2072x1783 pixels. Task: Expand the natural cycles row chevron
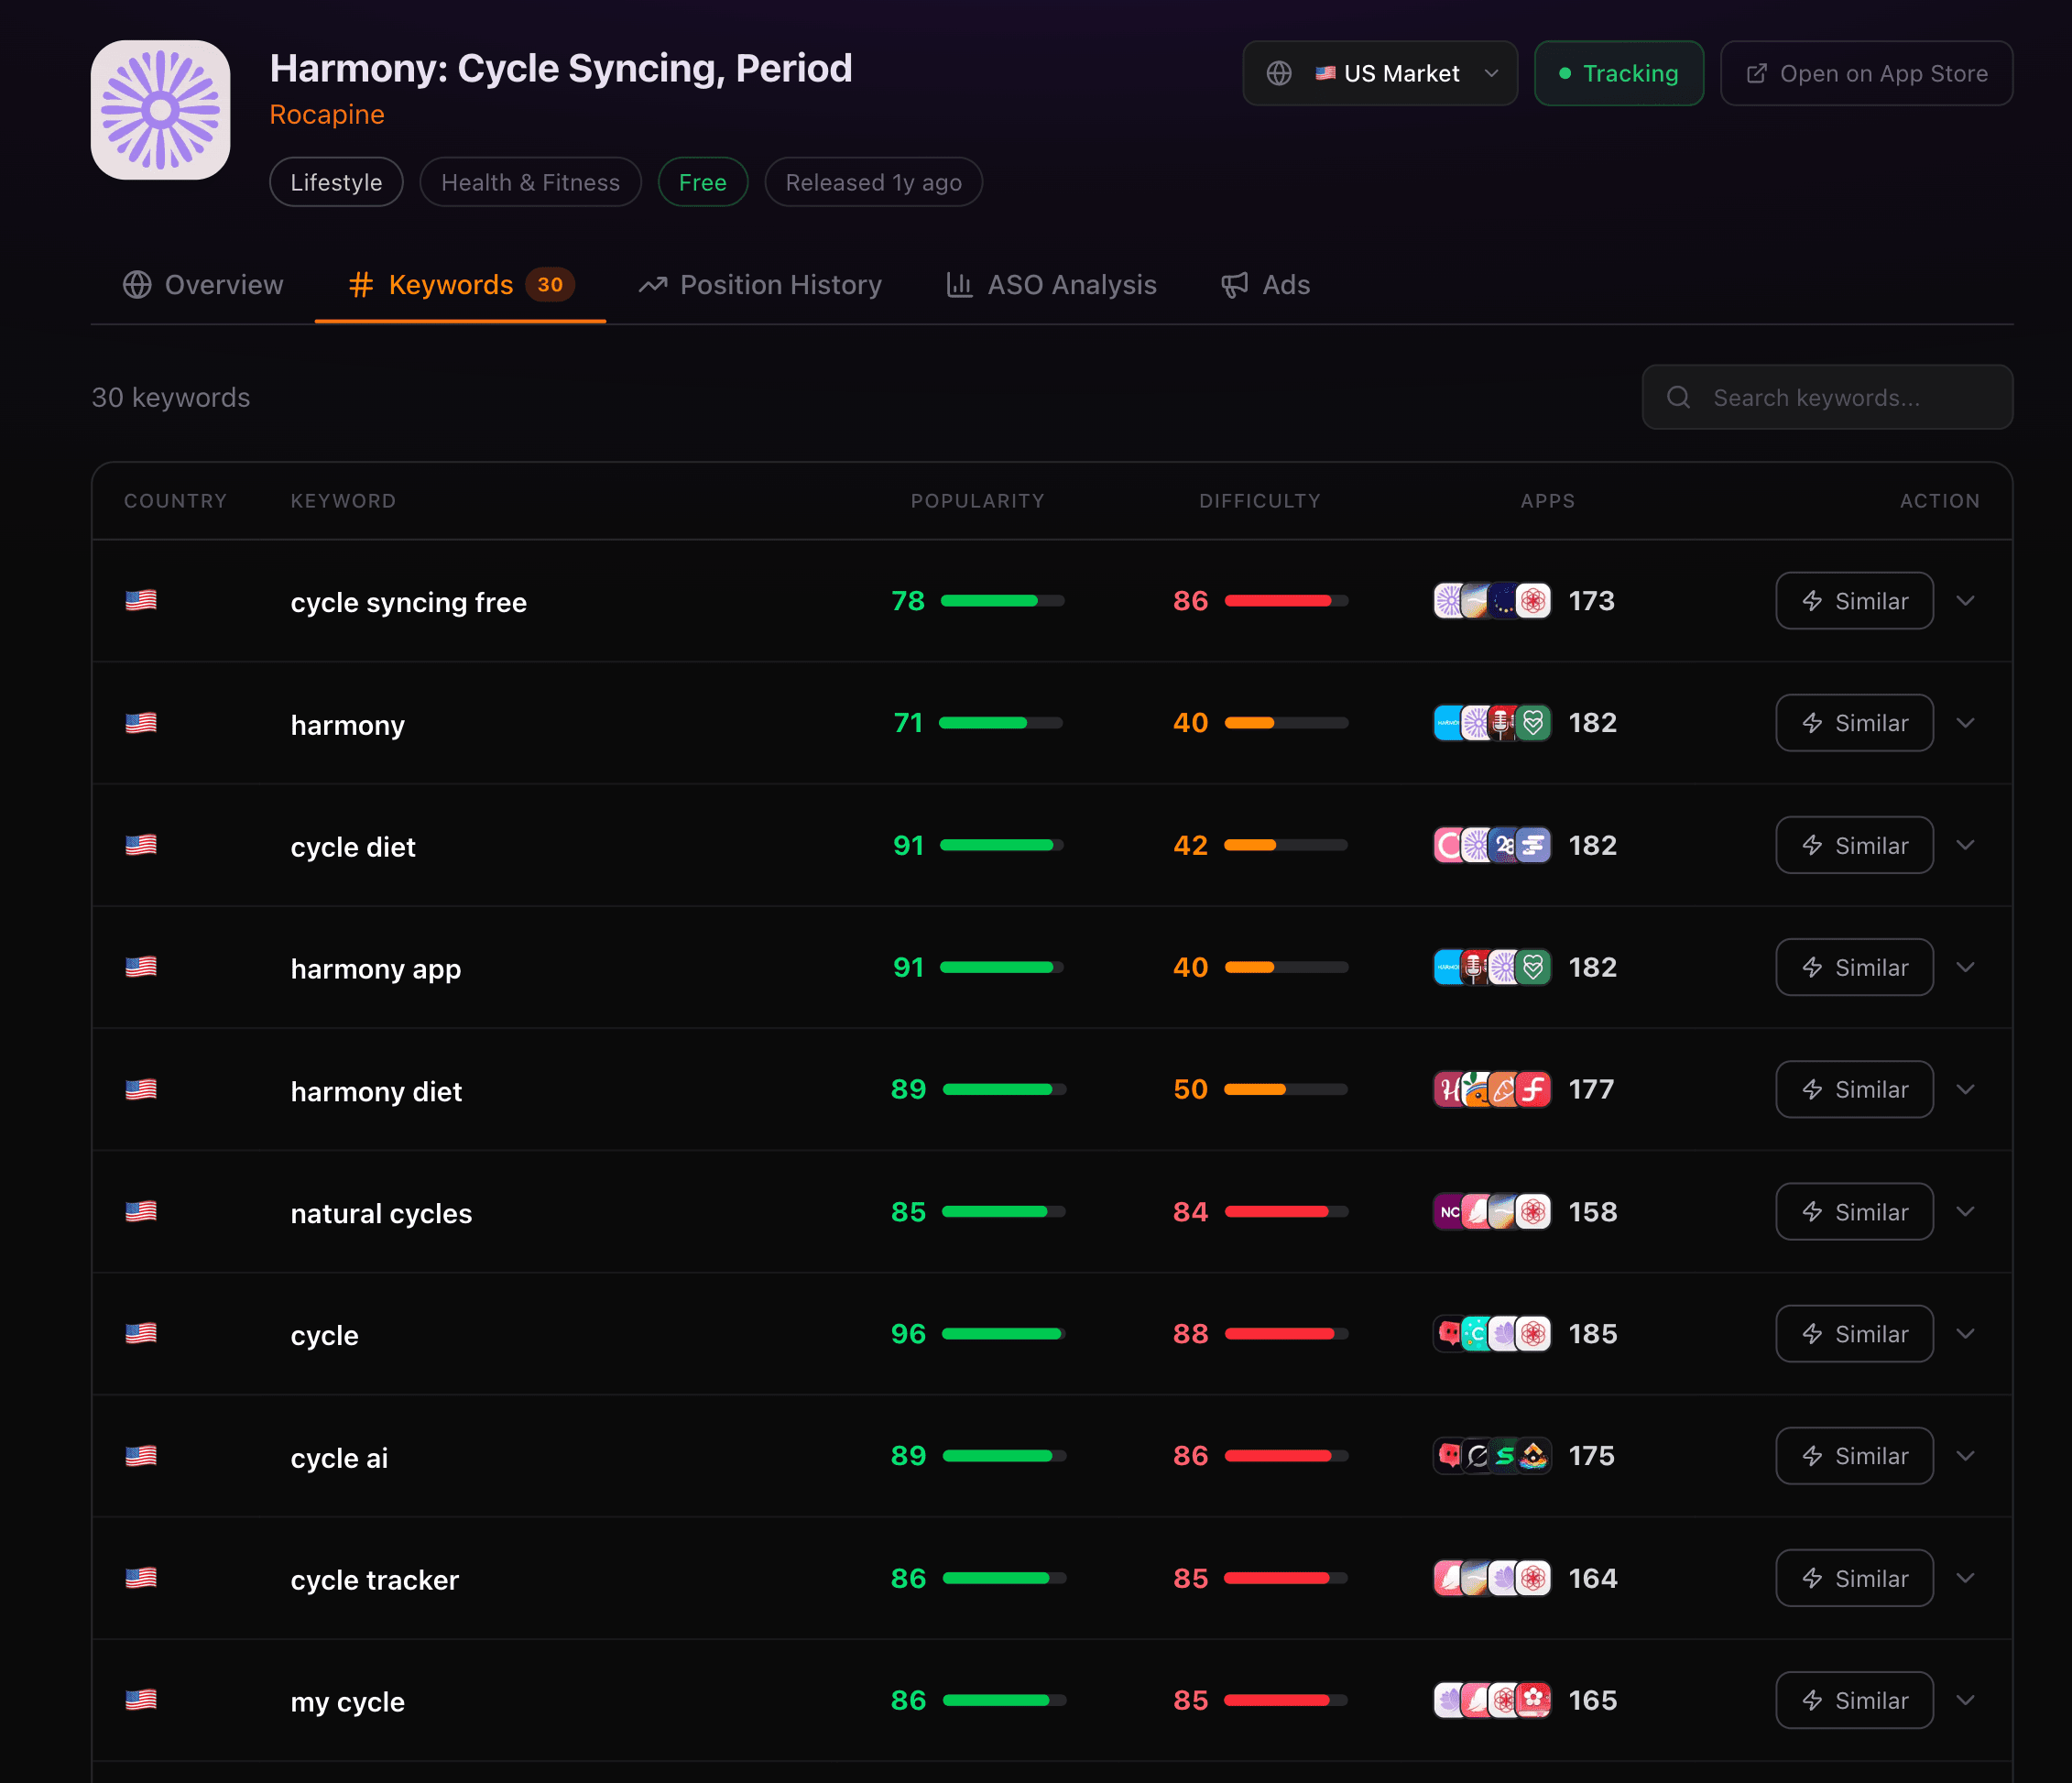tap(1965, 1212)
